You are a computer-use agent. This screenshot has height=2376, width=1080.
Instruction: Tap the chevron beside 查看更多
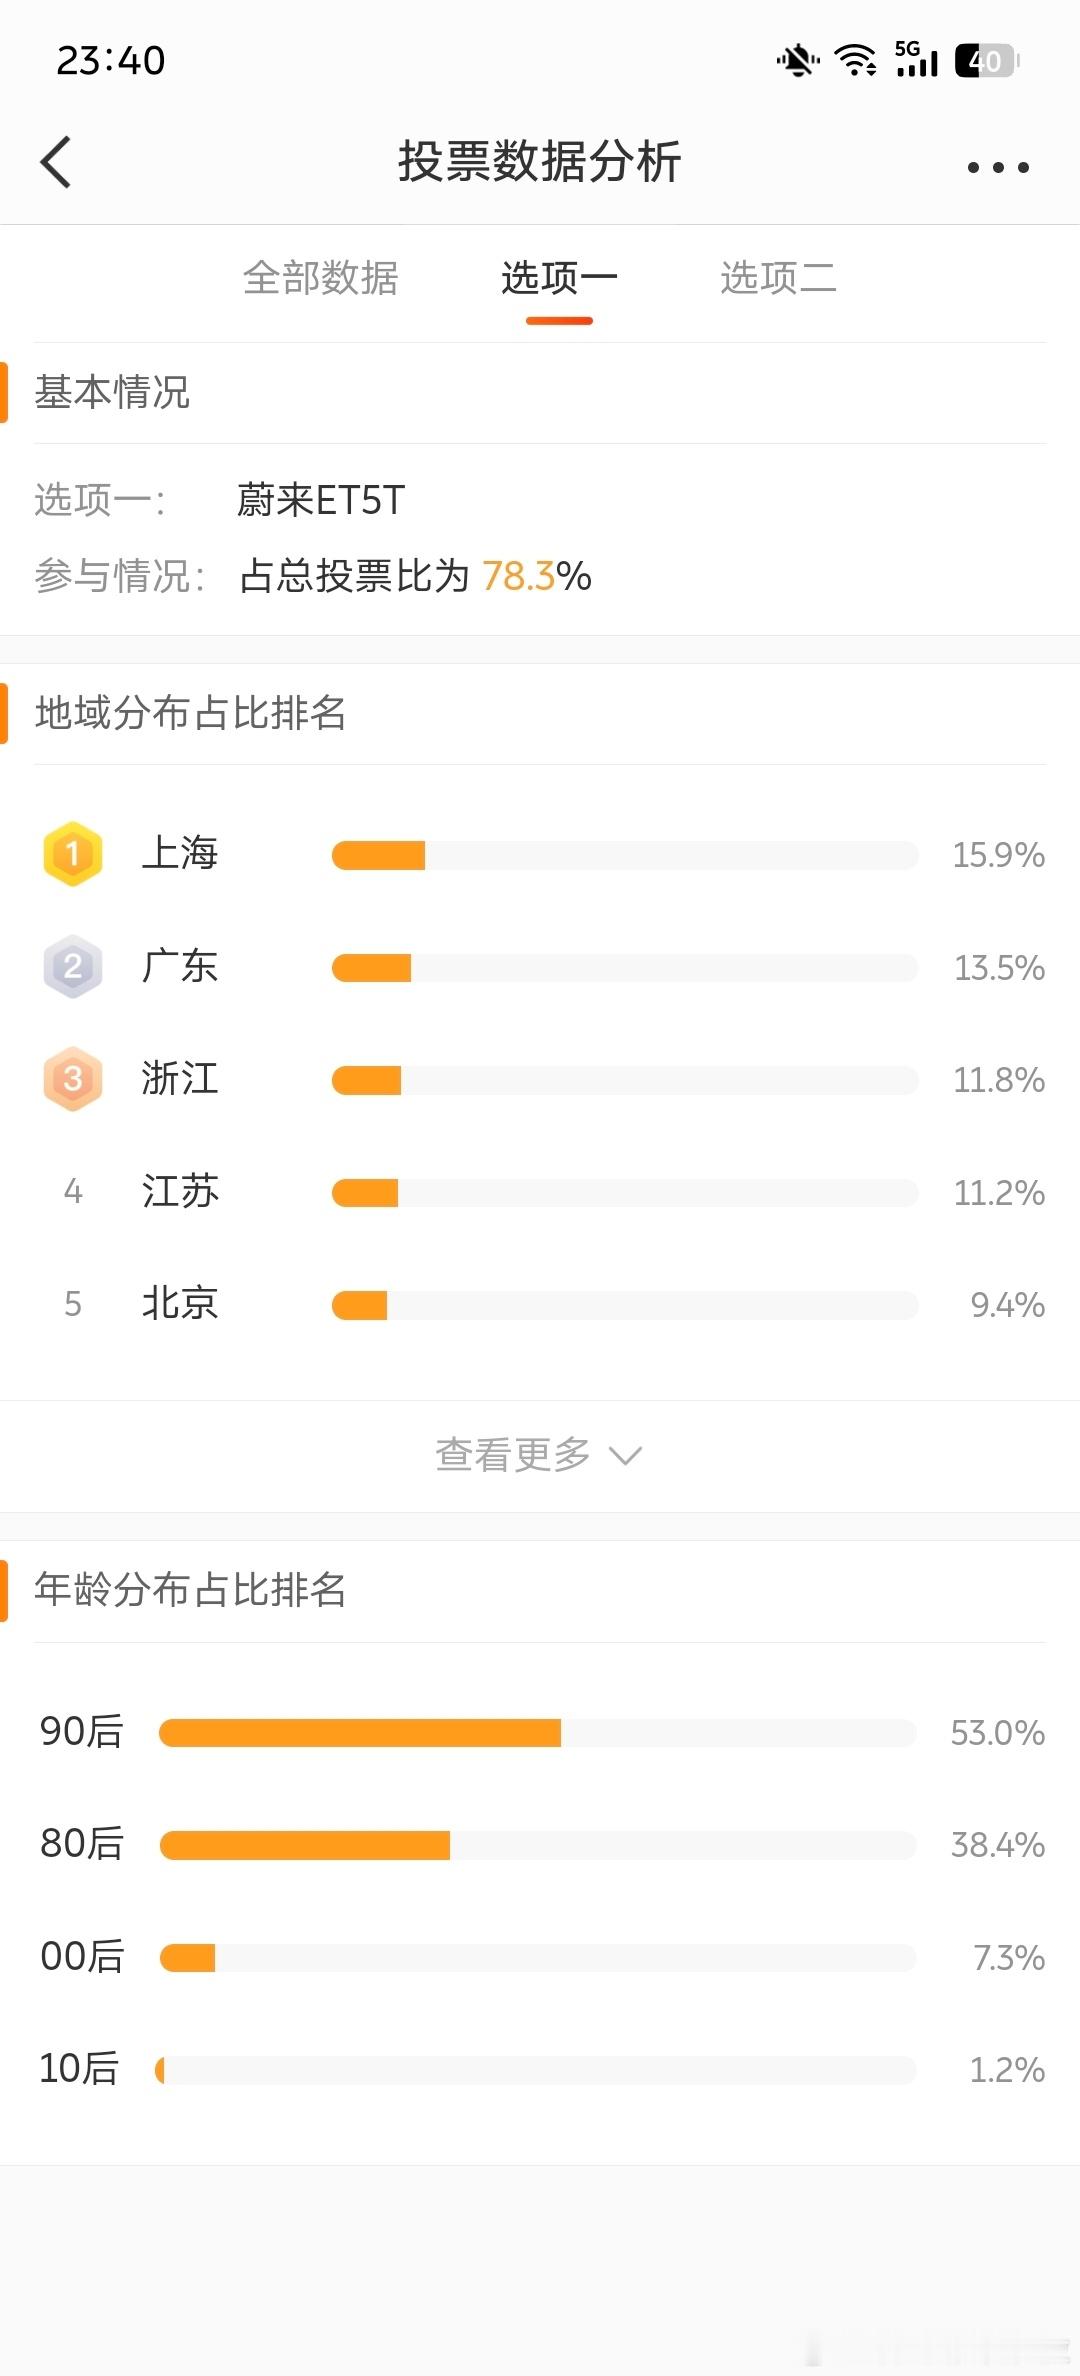coord(625,1456)
